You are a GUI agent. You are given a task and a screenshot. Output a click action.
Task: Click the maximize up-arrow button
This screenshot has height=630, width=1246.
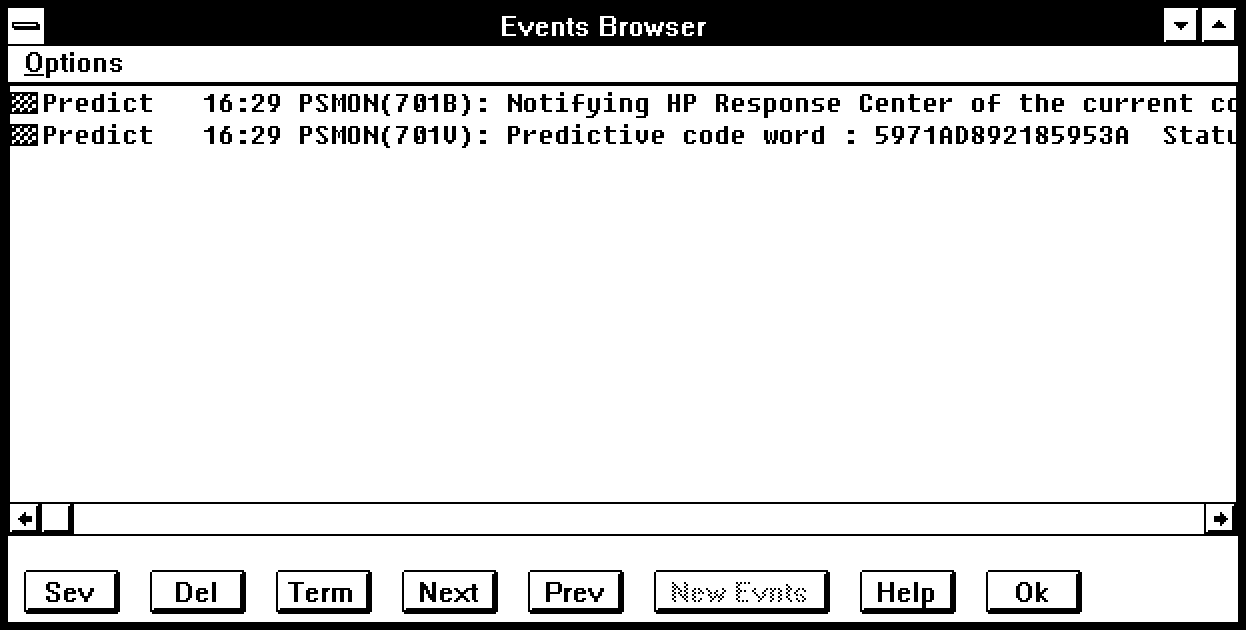pyautogui.click(x=1217, y=25)
